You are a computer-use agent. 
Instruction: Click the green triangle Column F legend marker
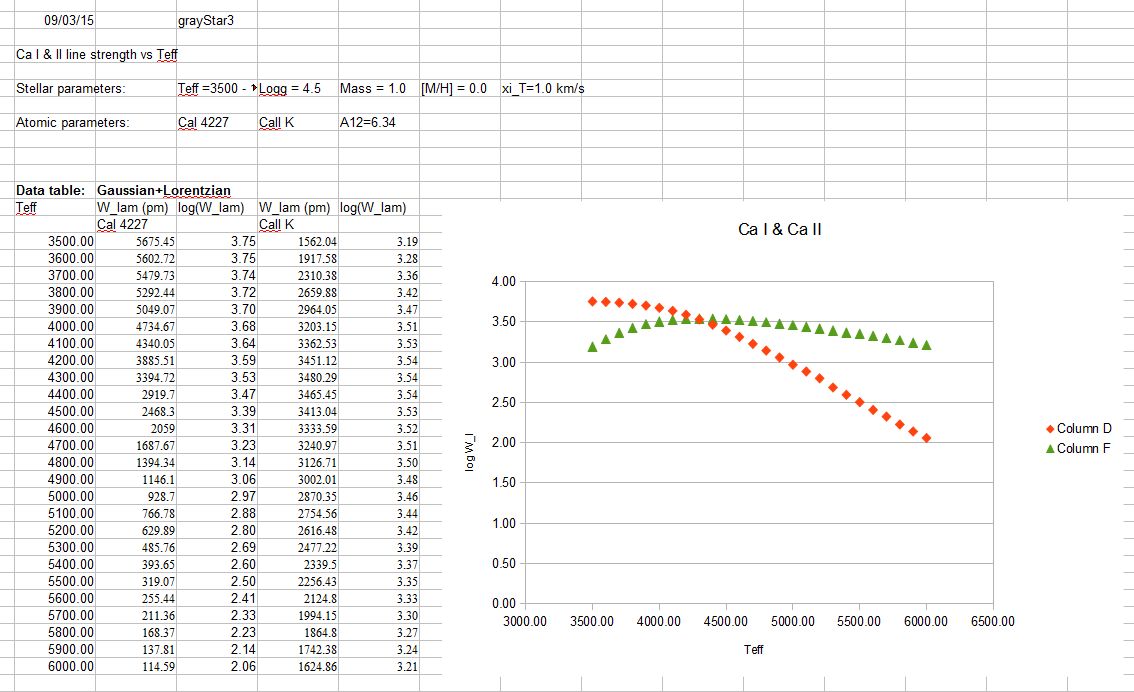1049,449
